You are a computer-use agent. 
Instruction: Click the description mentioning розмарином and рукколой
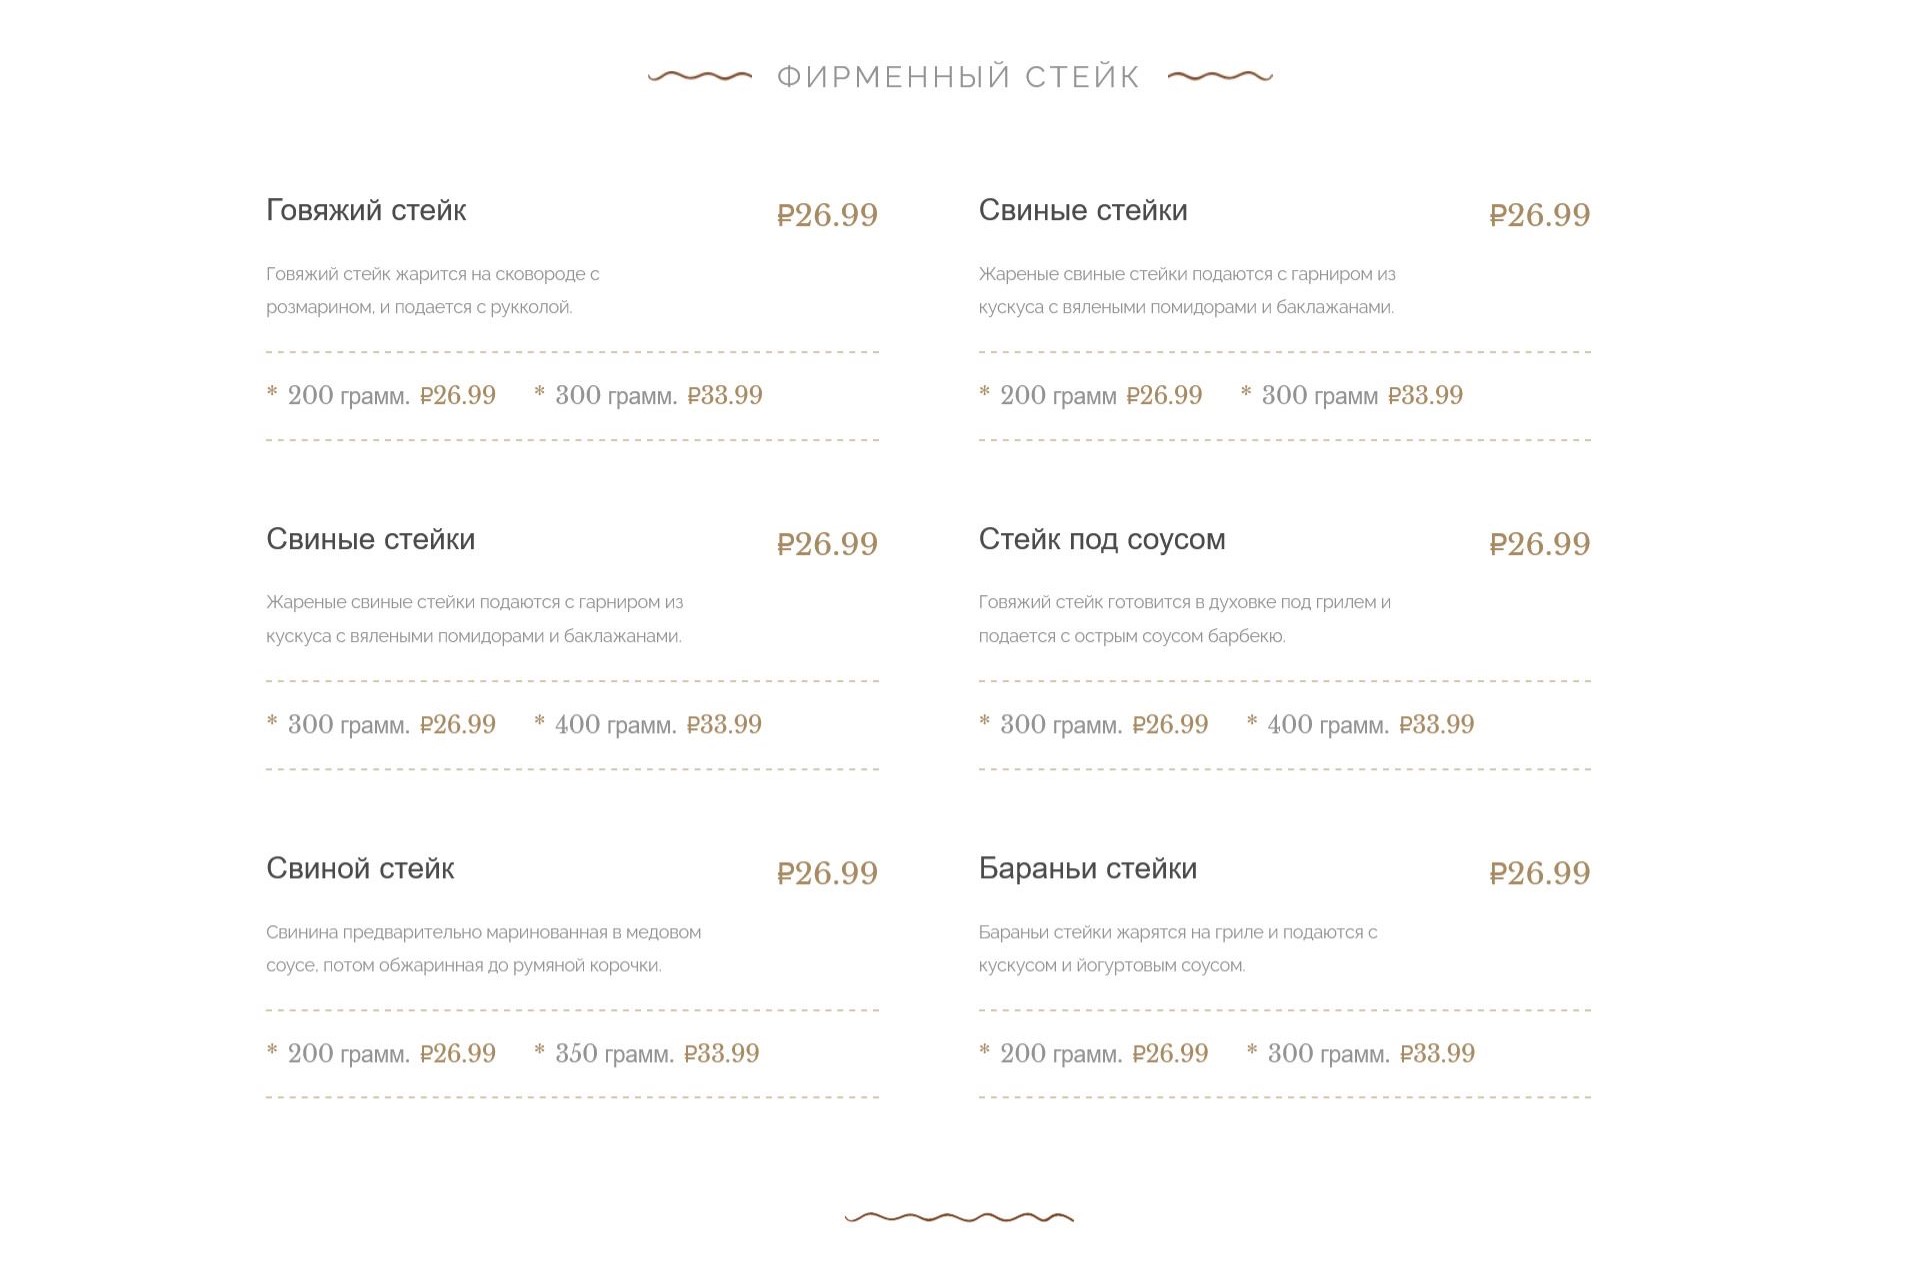433,290
